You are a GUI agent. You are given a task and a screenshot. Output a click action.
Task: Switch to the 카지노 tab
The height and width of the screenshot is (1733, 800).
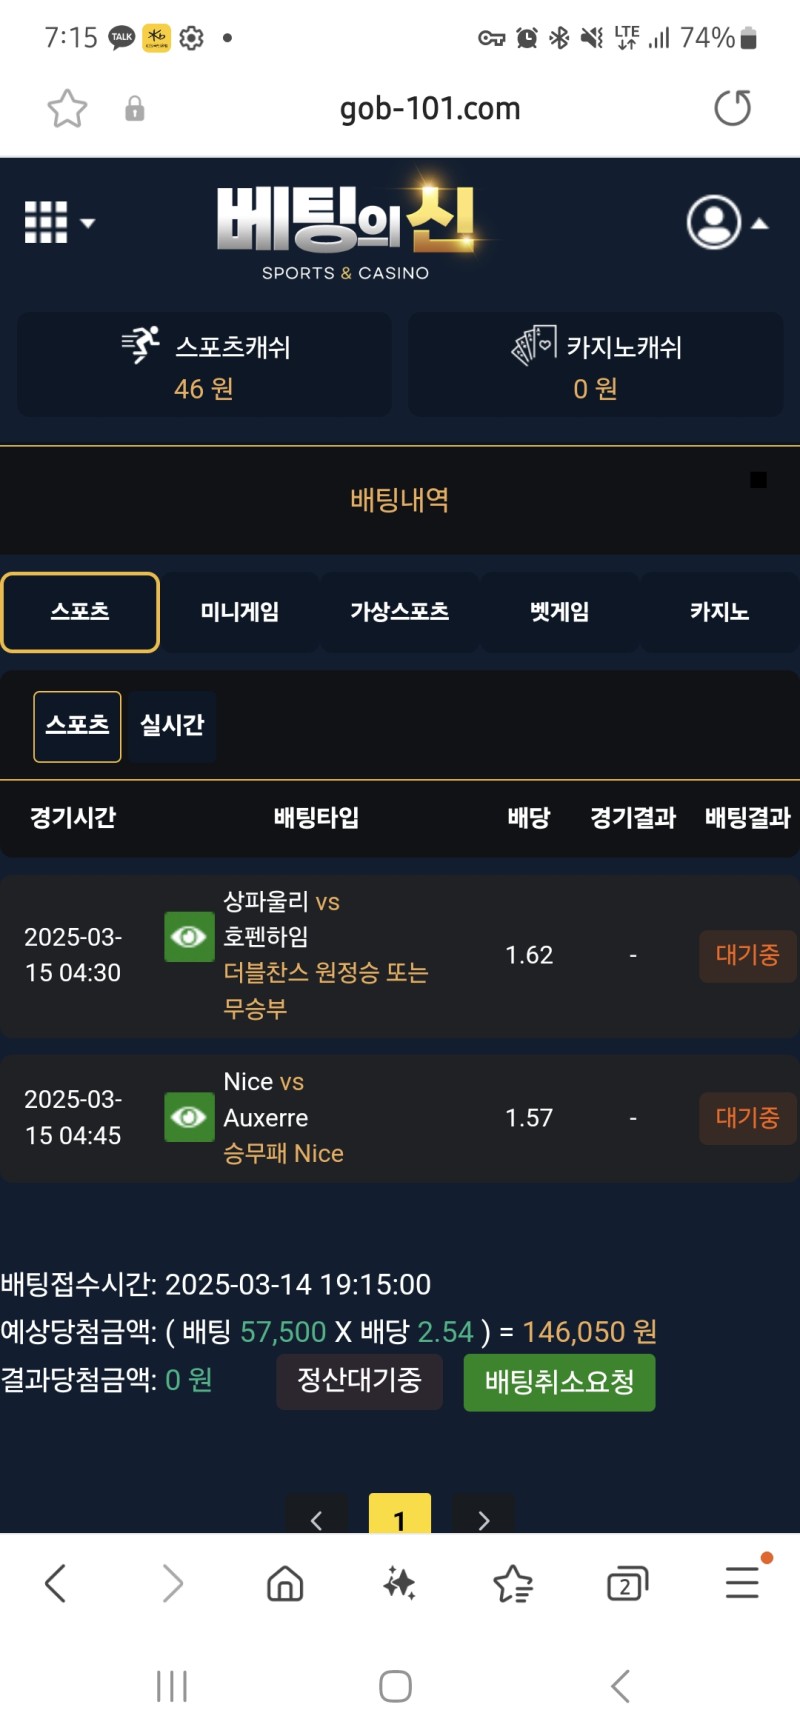719,612
